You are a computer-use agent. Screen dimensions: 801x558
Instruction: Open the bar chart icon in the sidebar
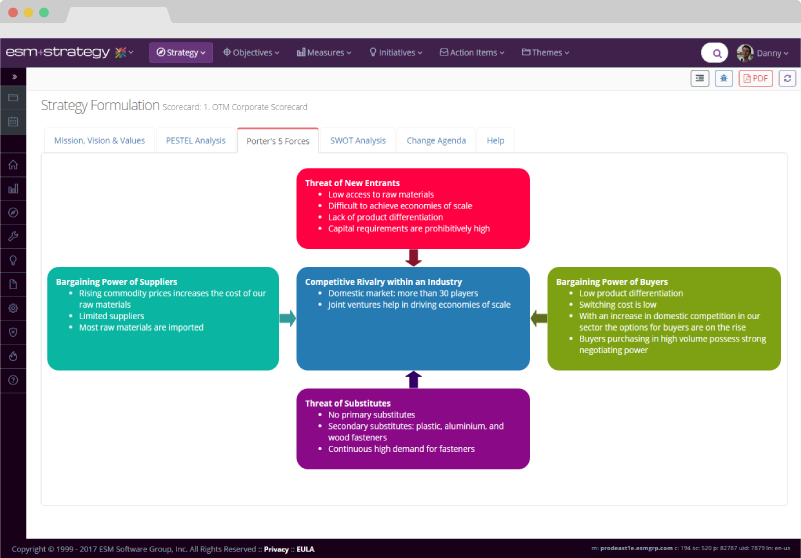pos(13,189)
